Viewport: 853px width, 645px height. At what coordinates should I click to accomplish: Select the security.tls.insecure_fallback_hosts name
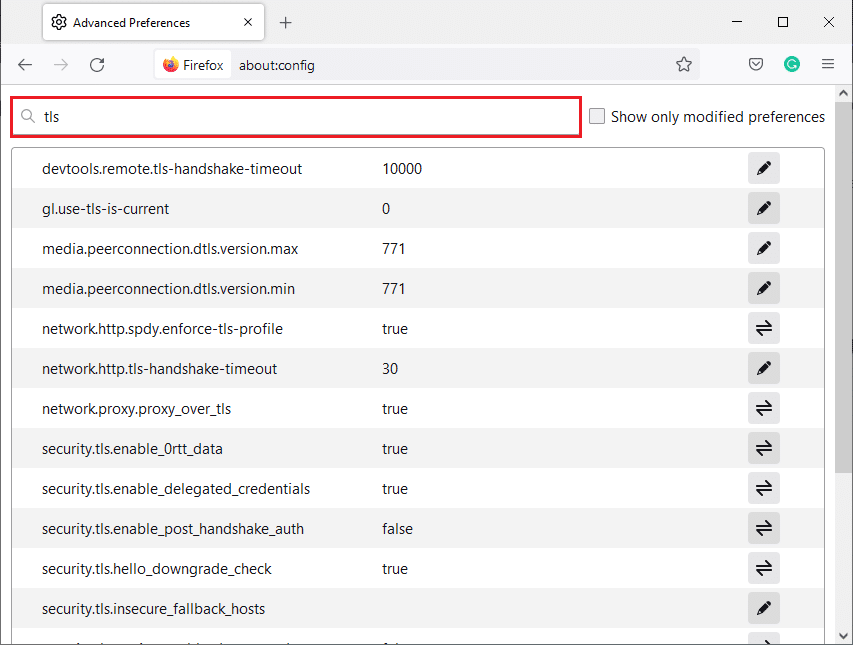[x=153, y=609]
